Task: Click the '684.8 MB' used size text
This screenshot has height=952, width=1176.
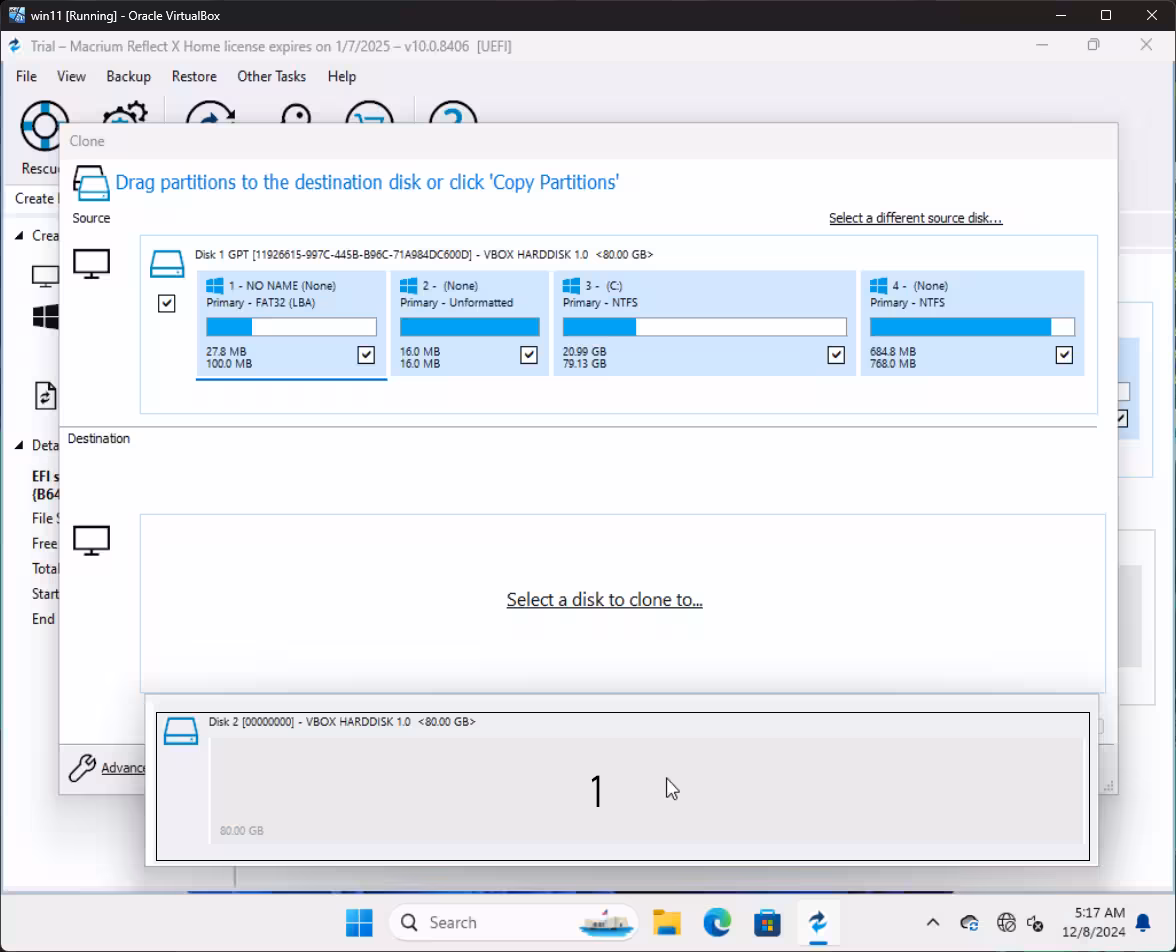Action: point(892,352)
